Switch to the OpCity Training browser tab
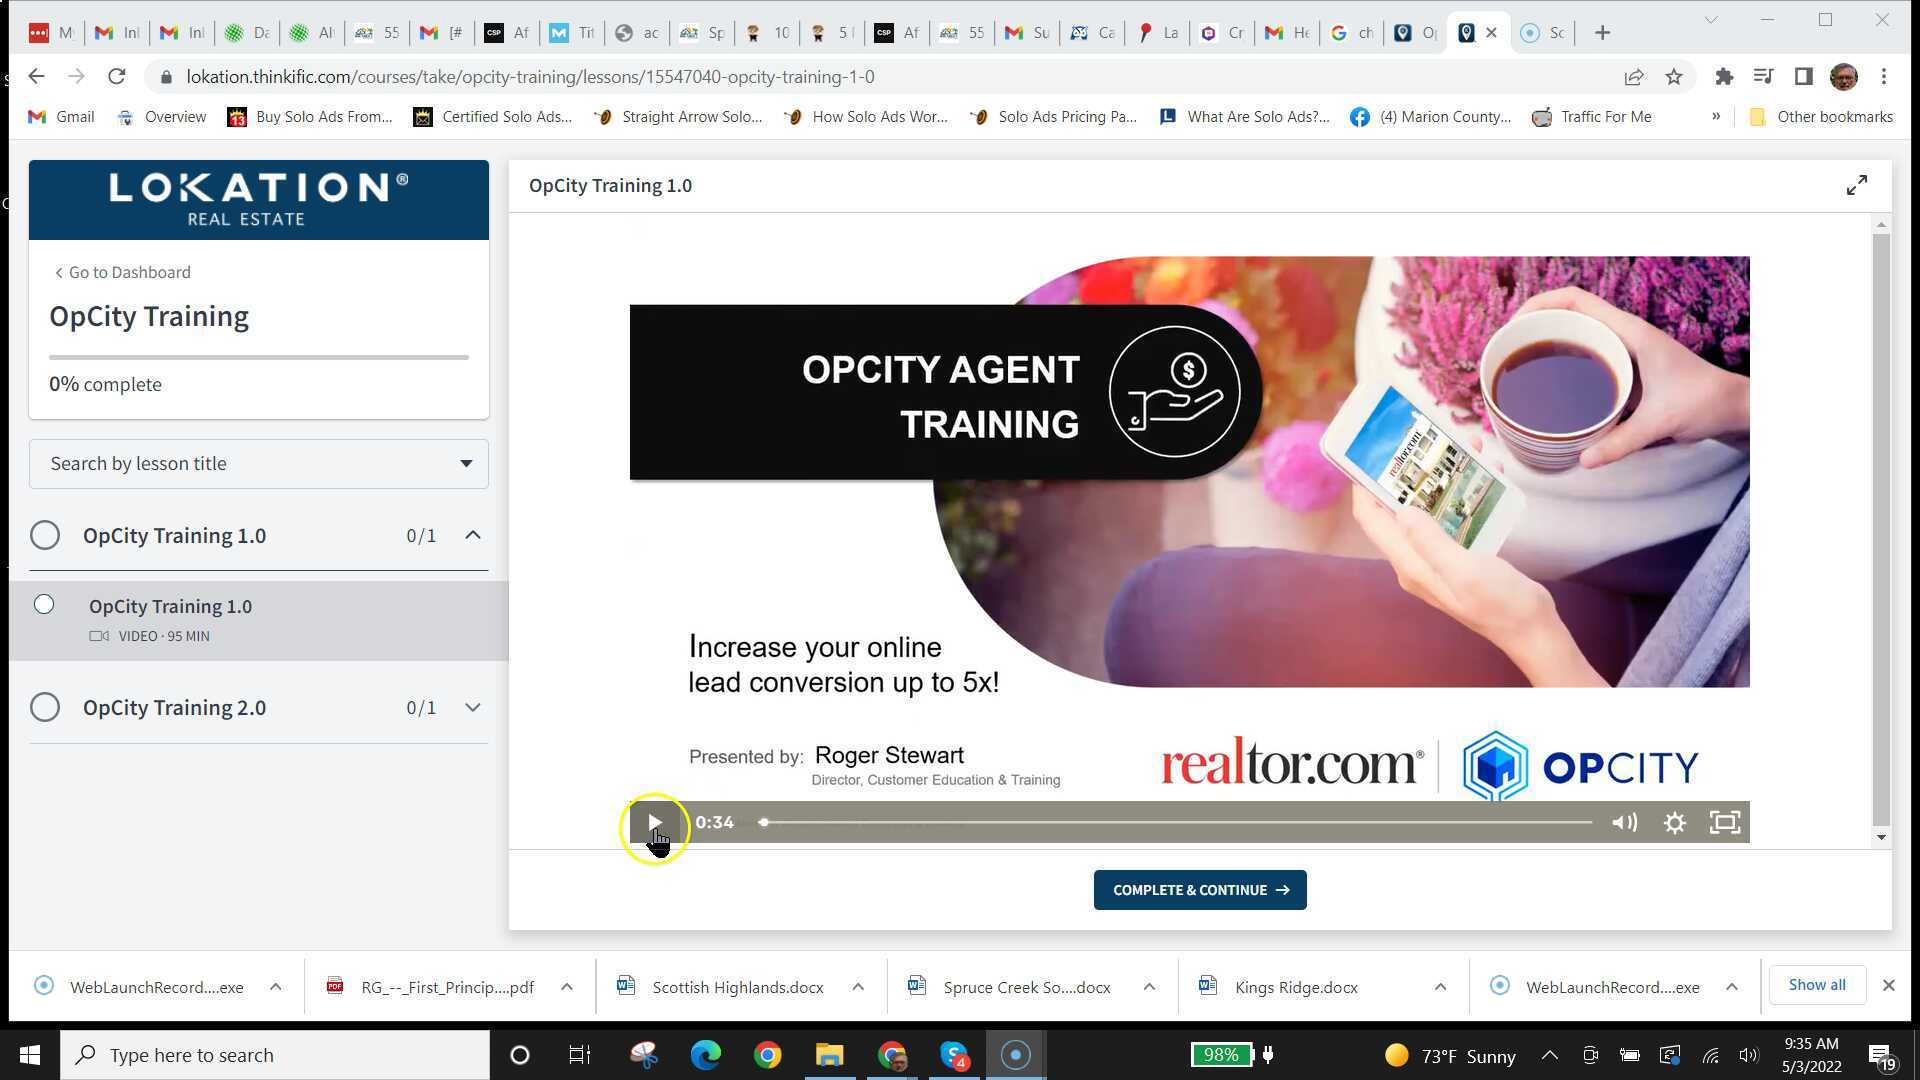Viewport: 1920px width, 1080px height. pyautogui.click(x=1466, y=32)
